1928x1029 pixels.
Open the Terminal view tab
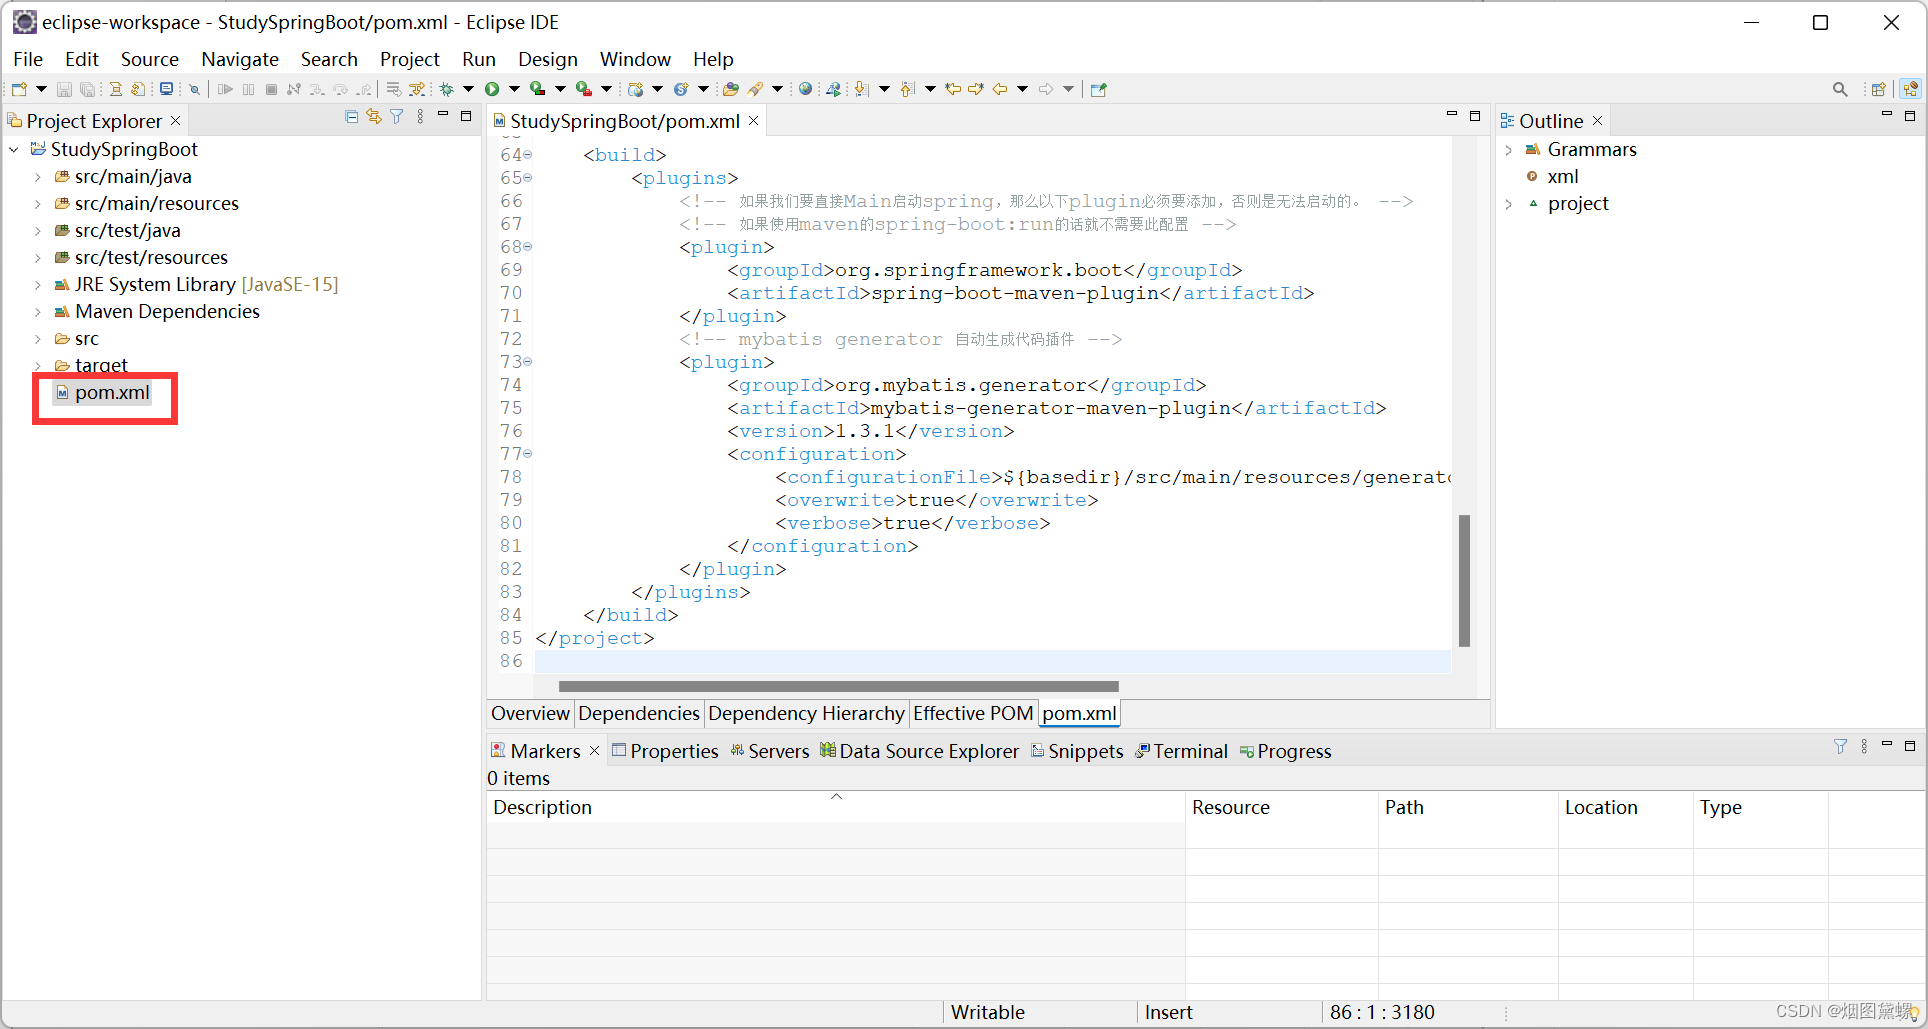(x=1181, y=751)
